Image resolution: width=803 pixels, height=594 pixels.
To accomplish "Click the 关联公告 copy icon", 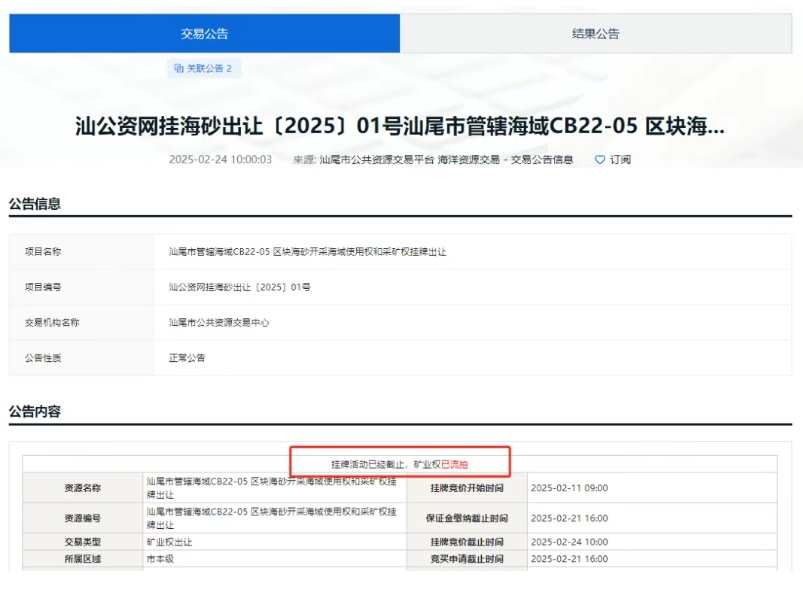I will (x=178, y=69).
